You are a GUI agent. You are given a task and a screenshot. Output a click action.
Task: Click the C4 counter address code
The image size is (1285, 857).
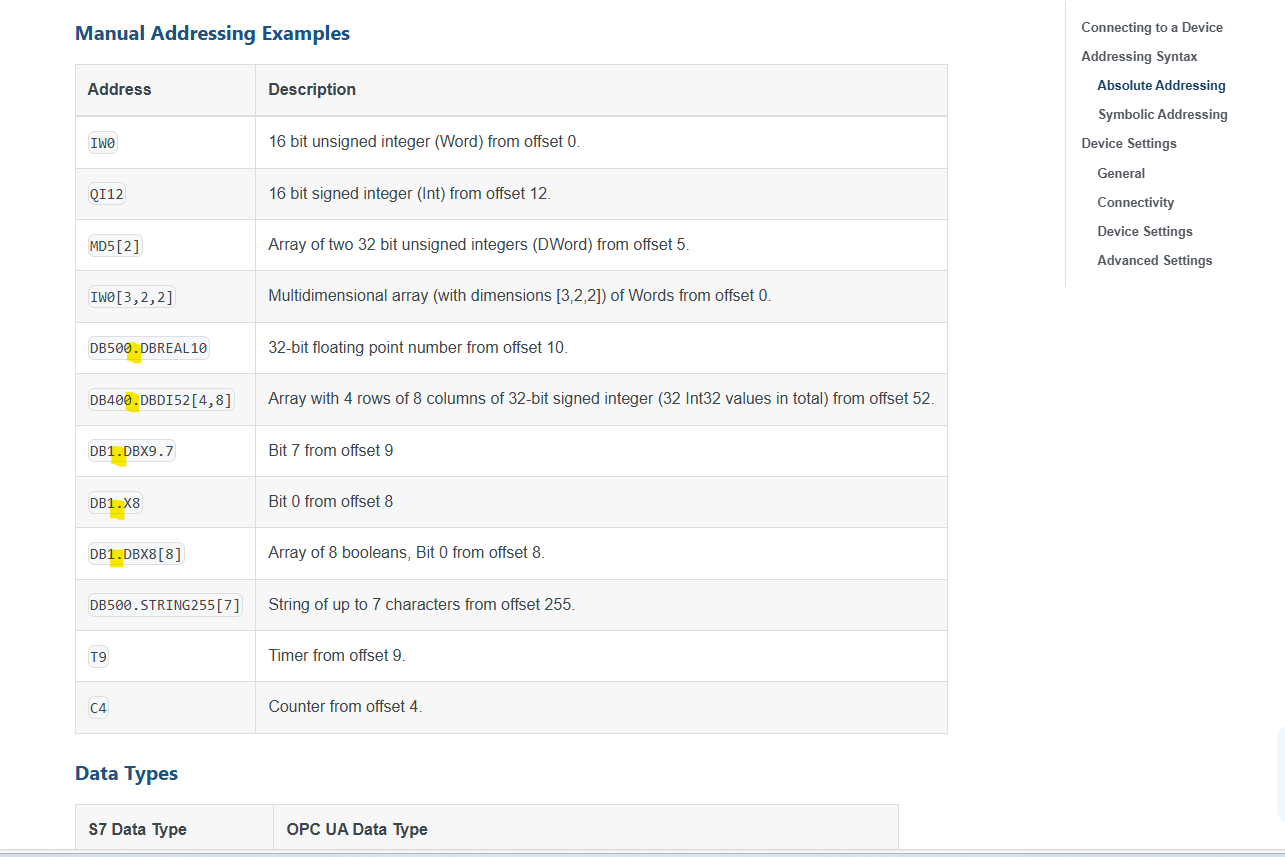point(98,708)
